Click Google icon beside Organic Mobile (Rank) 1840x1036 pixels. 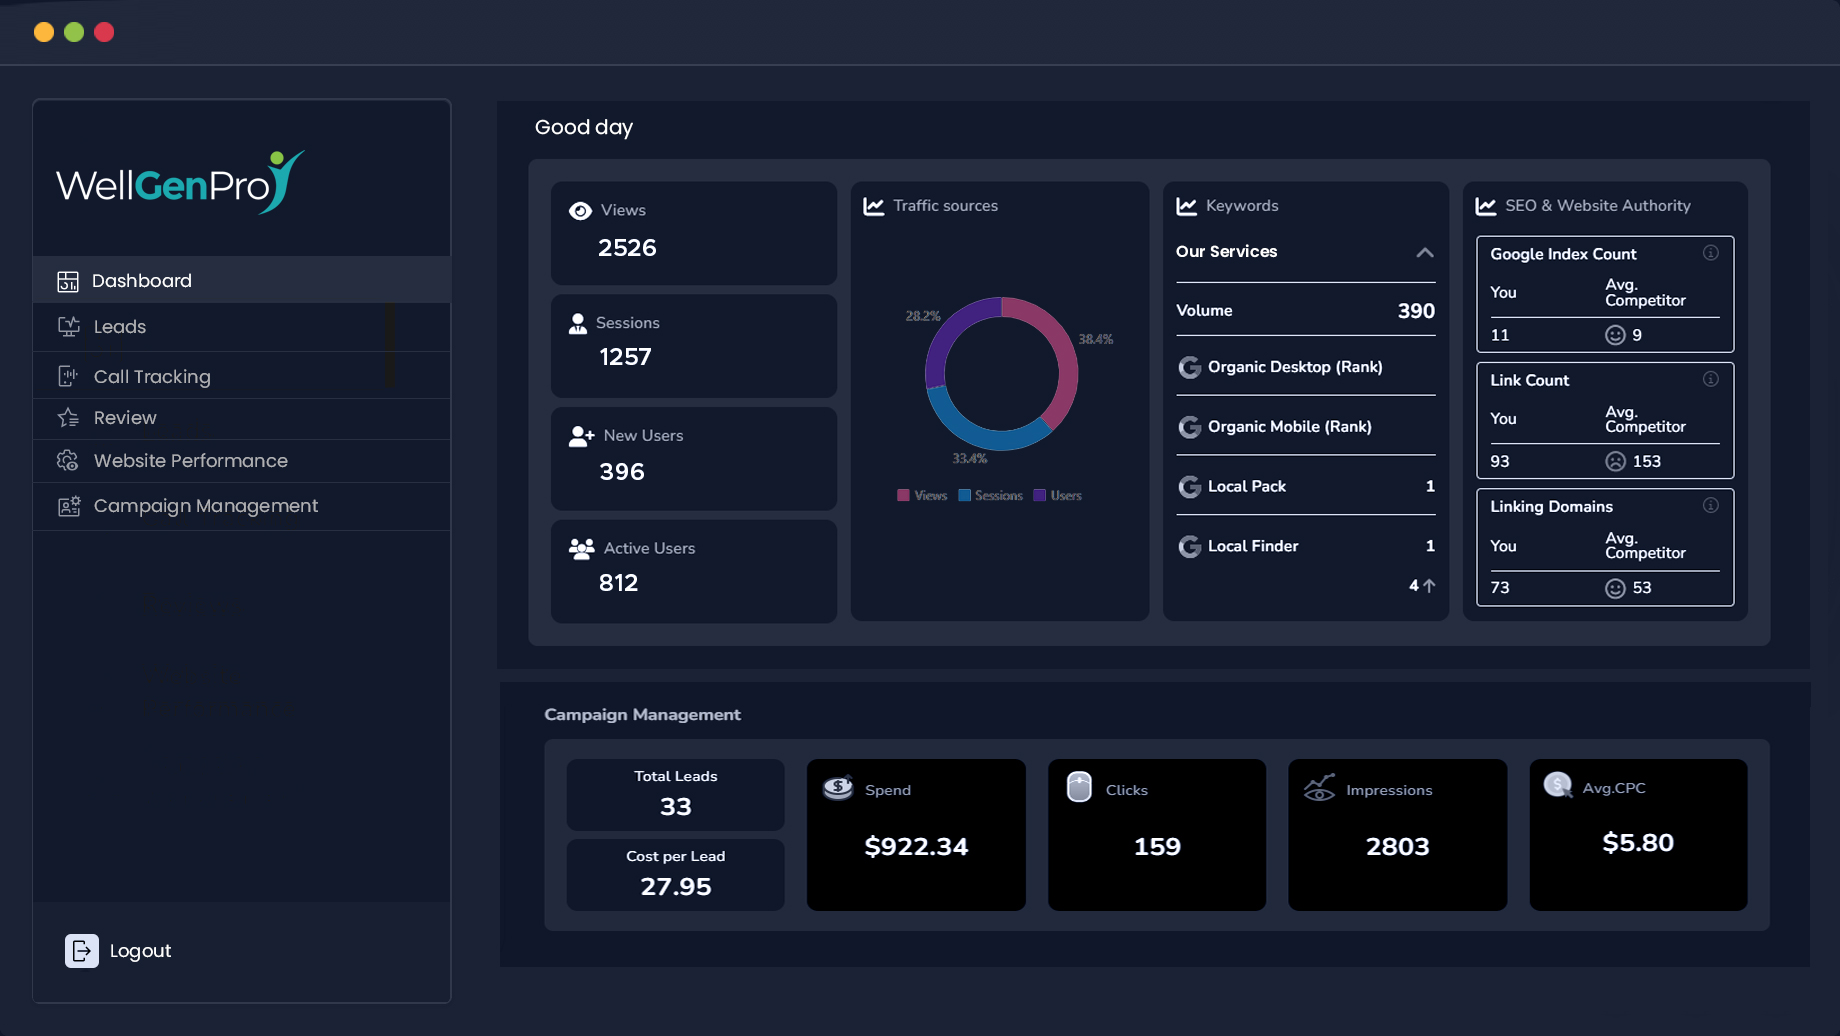pos(1189,427)
